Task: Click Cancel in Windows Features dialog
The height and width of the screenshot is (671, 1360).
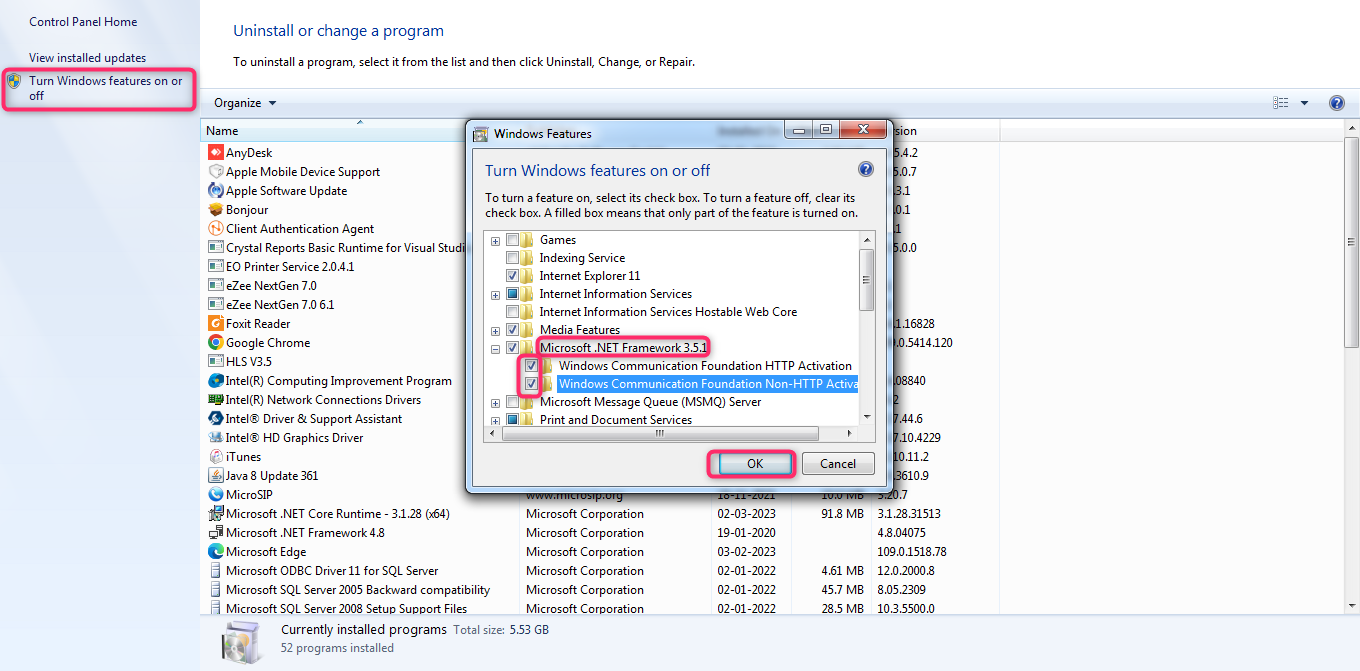Action: pyautogui.click(x=838, y=464)
